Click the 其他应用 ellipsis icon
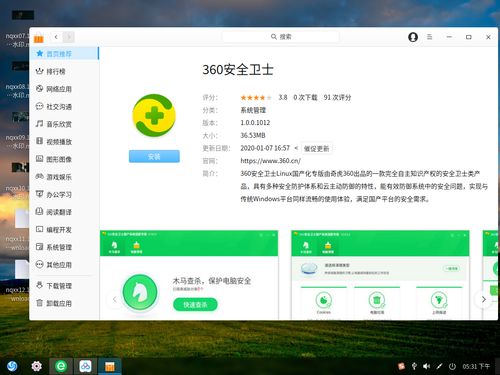Screen dimensions: 500x375 pyautogui.click(x=39, y=264)
